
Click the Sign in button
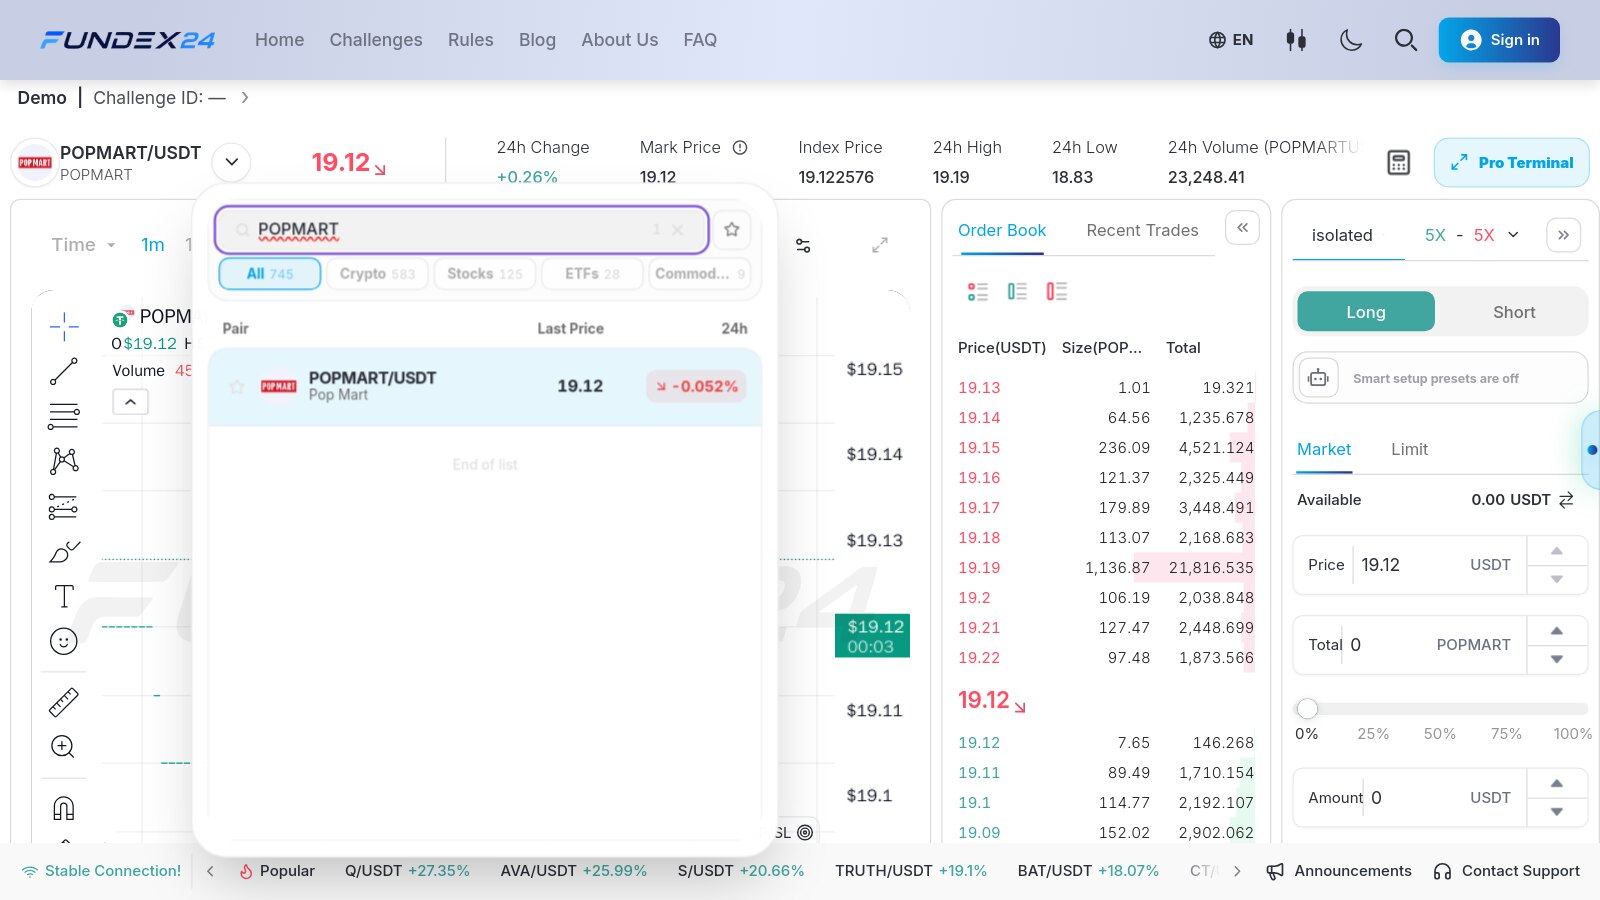[1499, 40]
